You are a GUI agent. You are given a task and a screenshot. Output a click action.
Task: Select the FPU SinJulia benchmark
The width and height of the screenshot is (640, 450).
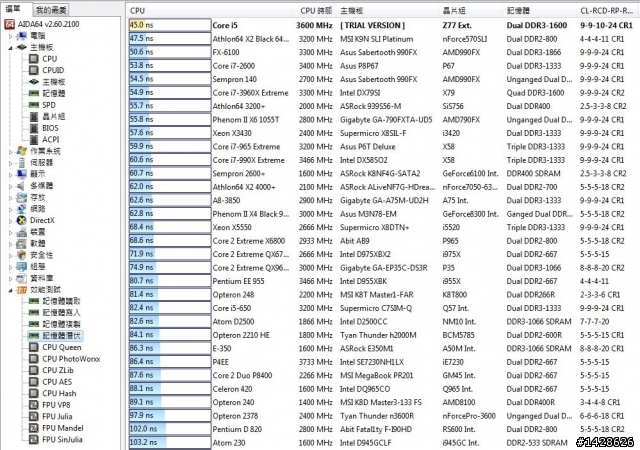click(62, 439)
